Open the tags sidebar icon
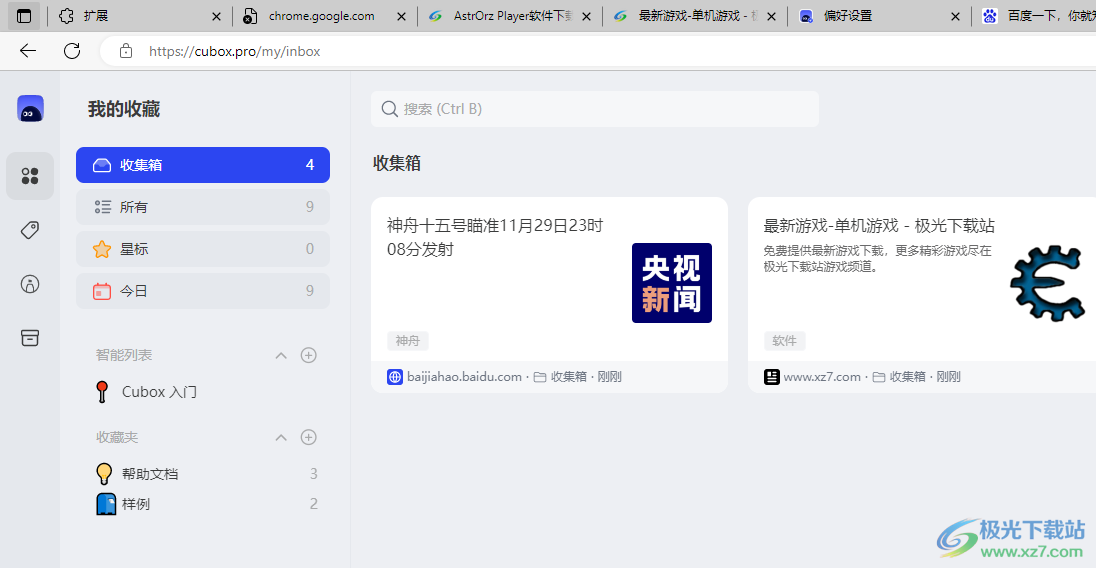This screenshot has height=568, width=1096. click(x=30, y=230)
